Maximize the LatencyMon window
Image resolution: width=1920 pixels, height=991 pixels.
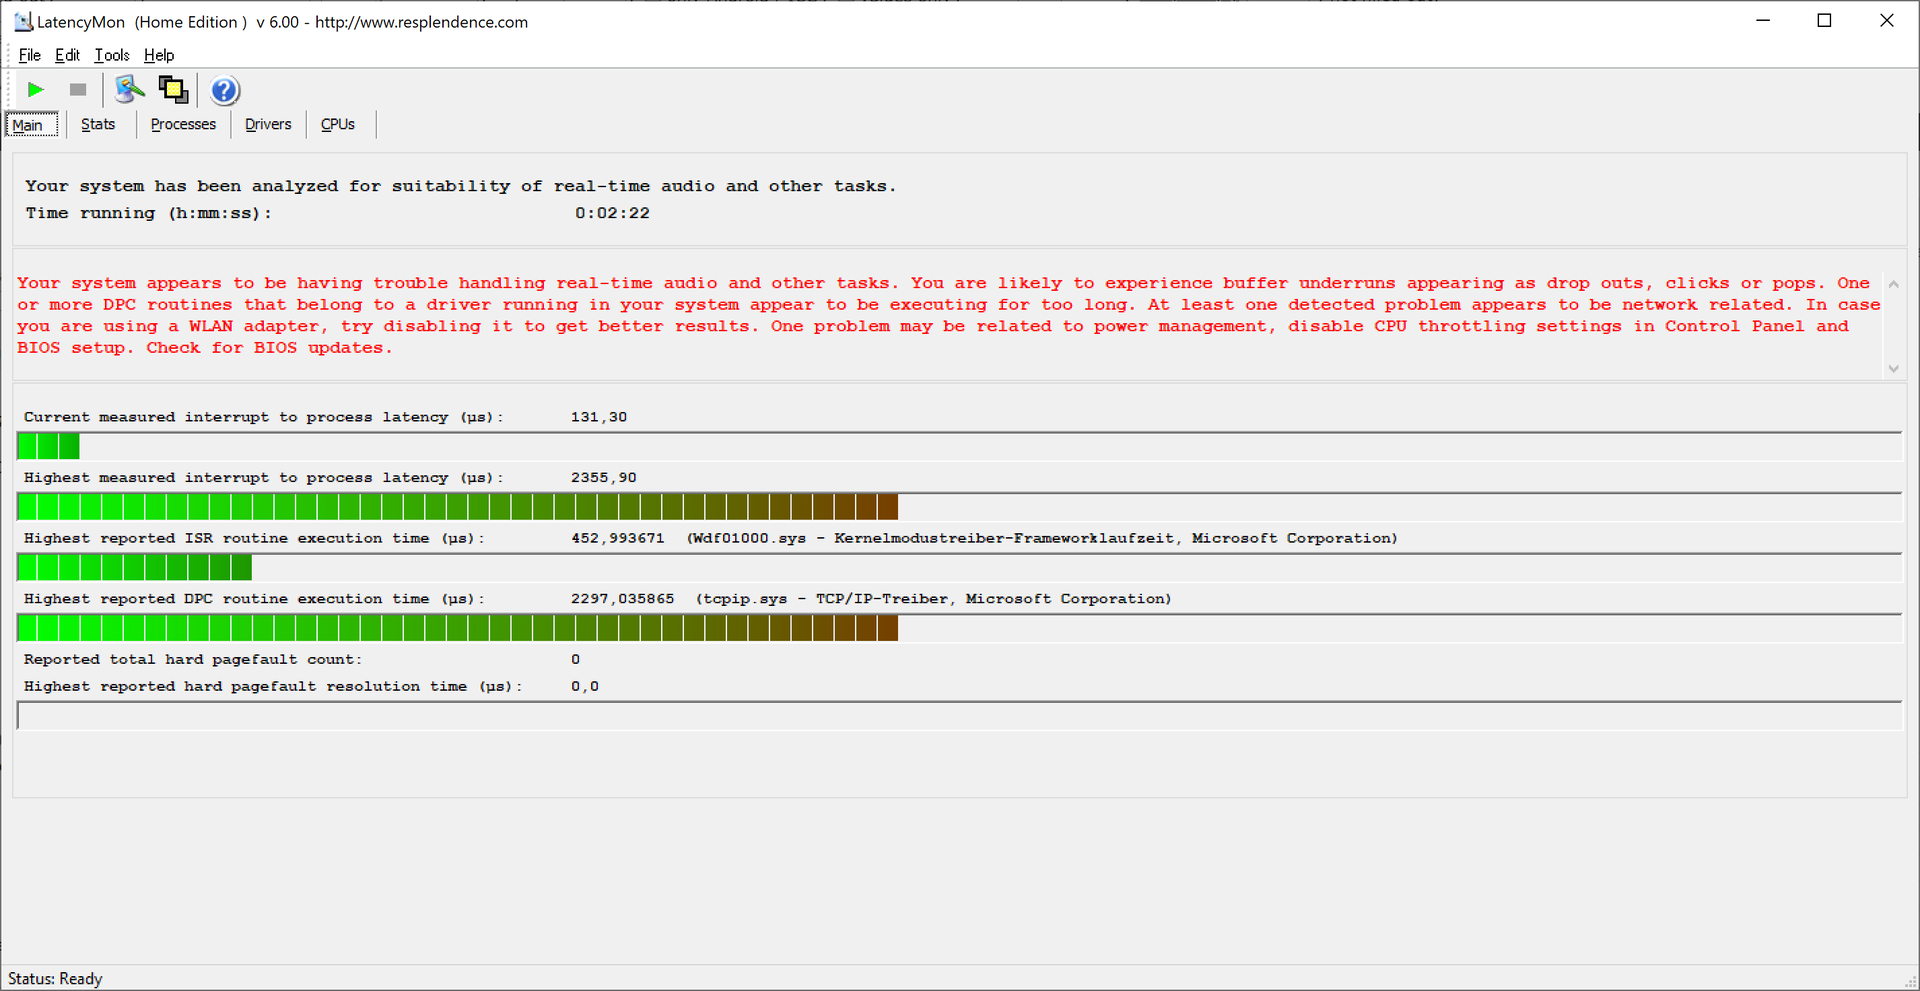point(1824,21)
